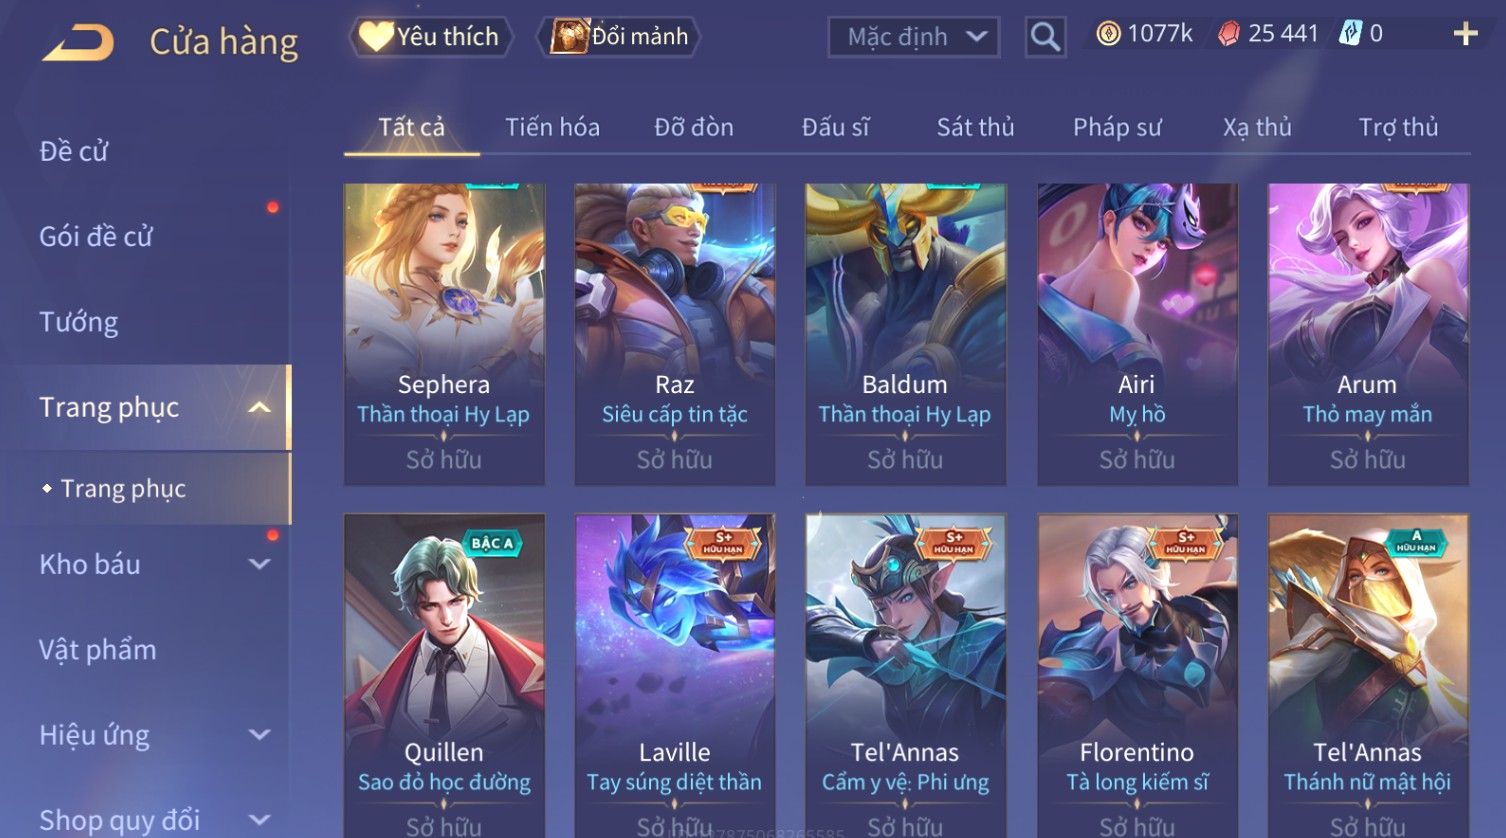Switch to the Pháp sư tab
The height and width of the screenshot is (838, 1506).
click(x=1117, y=127)
